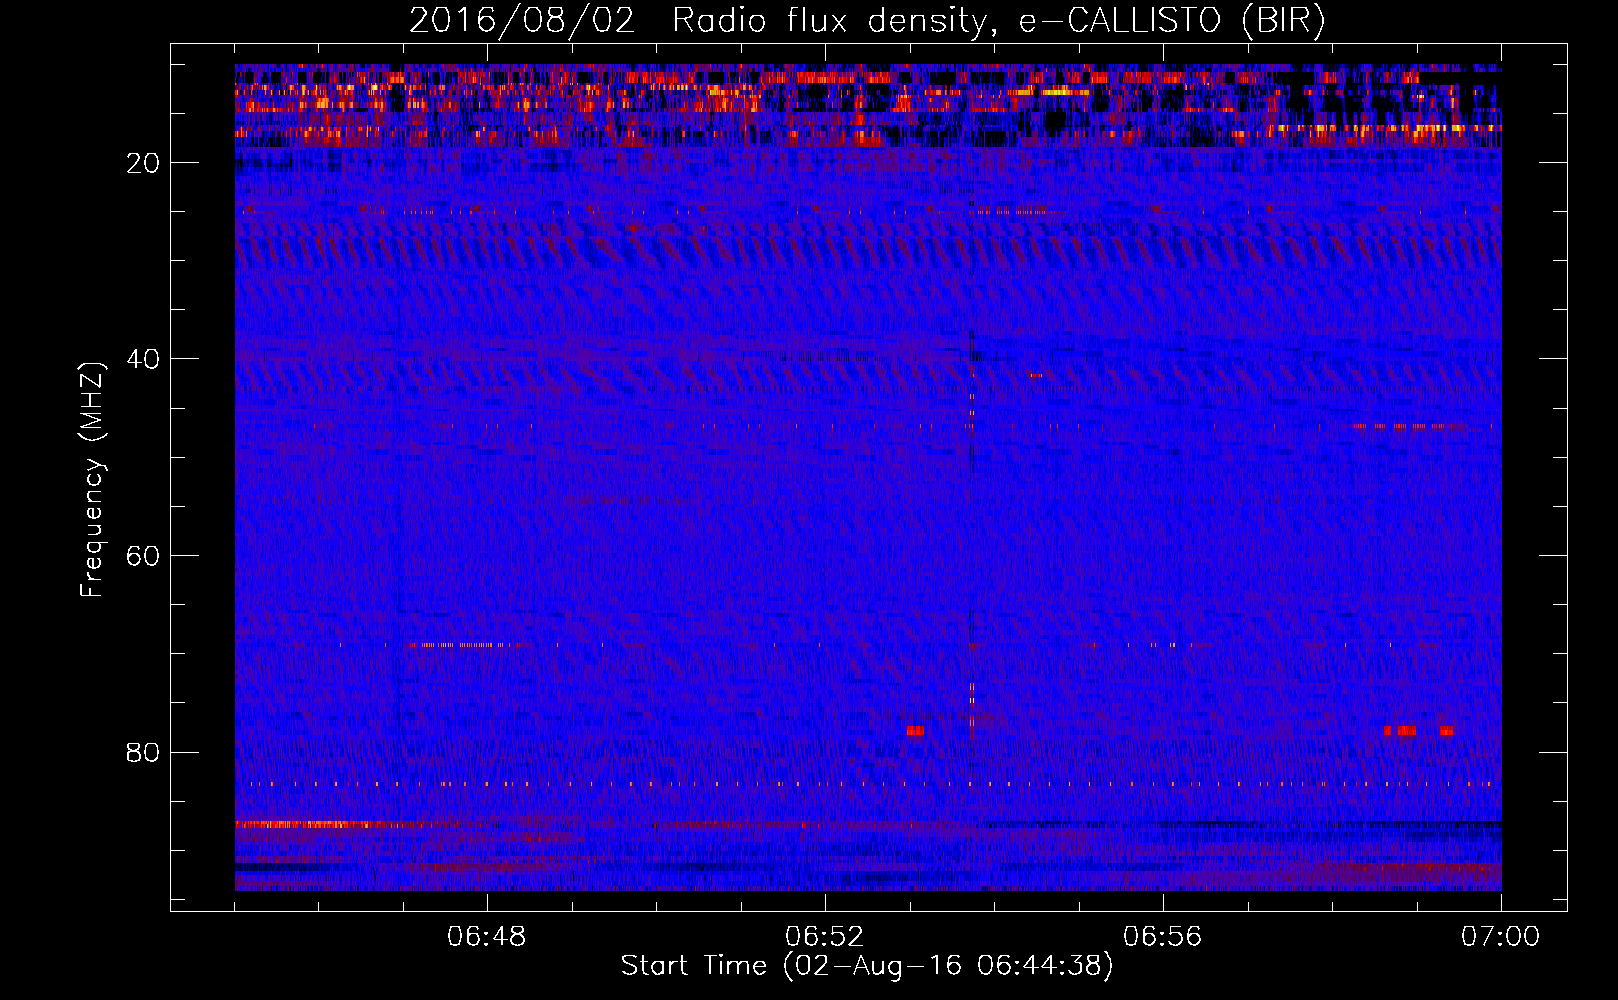Screen dimensions: 1618x1000
Task: Click the "Start Time (02-Aug-16 06:44:38)" axis label
Action: (867, 966)
